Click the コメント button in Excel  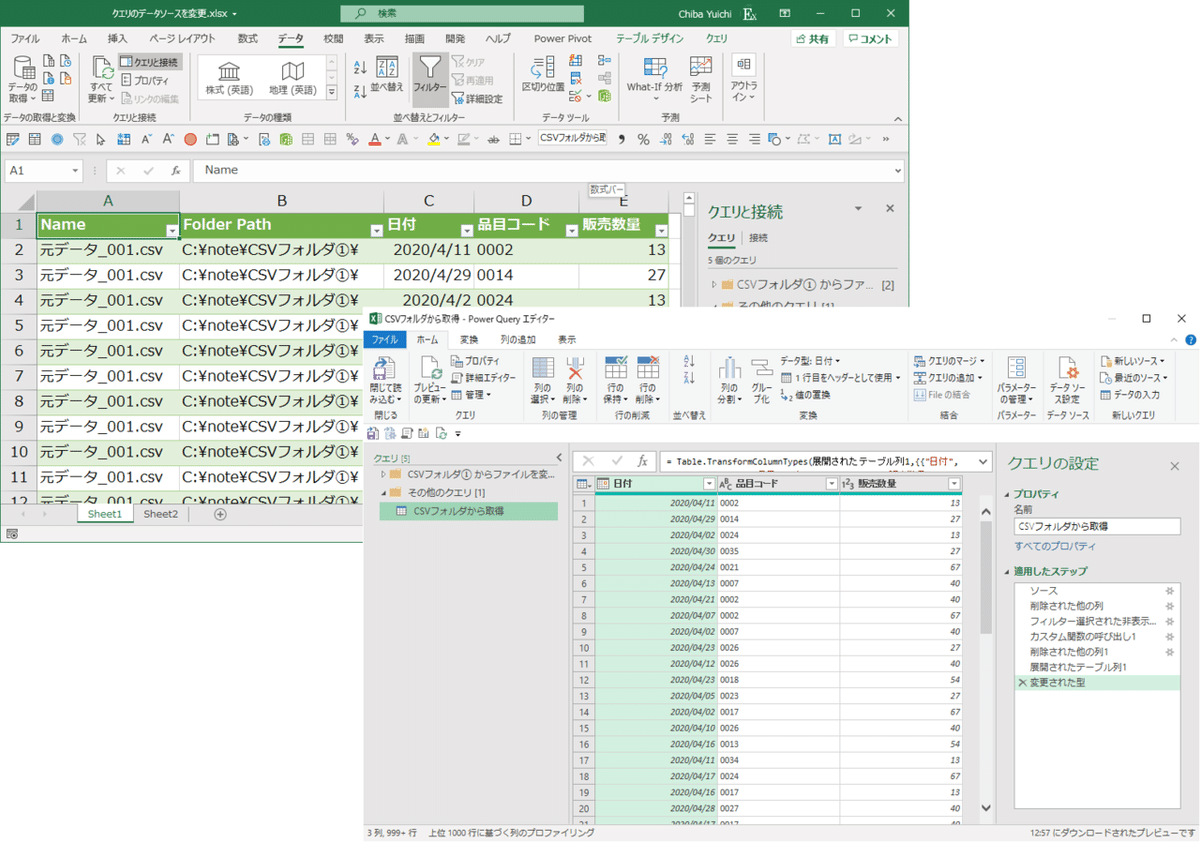(870, 39)
